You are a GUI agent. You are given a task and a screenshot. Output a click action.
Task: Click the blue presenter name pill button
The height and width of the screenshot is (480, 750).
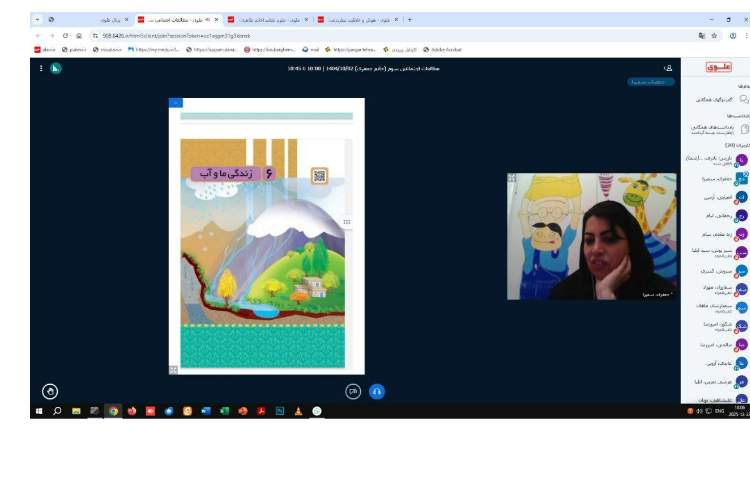[650, 82]
